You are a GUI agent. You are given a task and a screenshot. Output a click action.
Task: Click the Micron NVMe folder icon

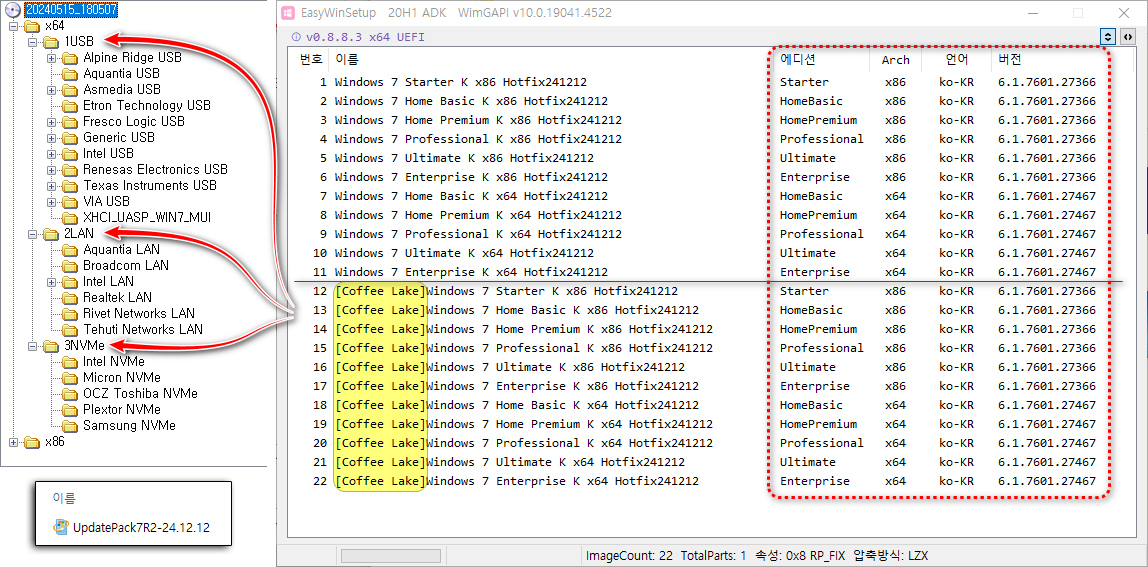pyautogui.click(x=70, y=378)
